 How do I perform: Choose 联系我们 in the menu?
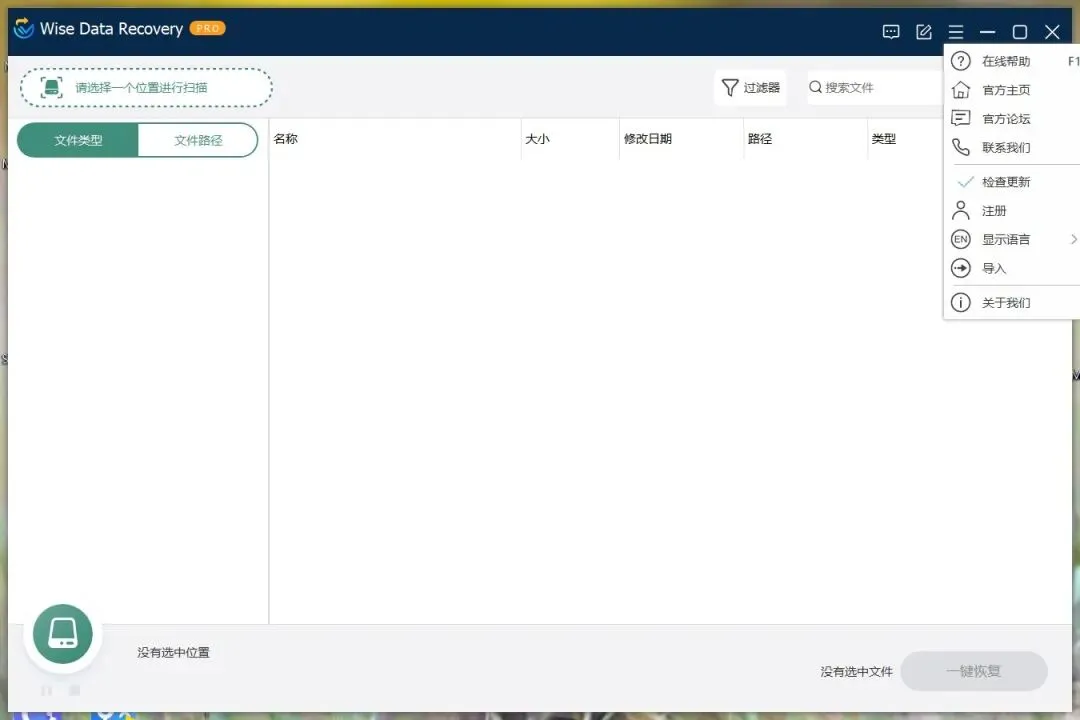point(1011,147)
